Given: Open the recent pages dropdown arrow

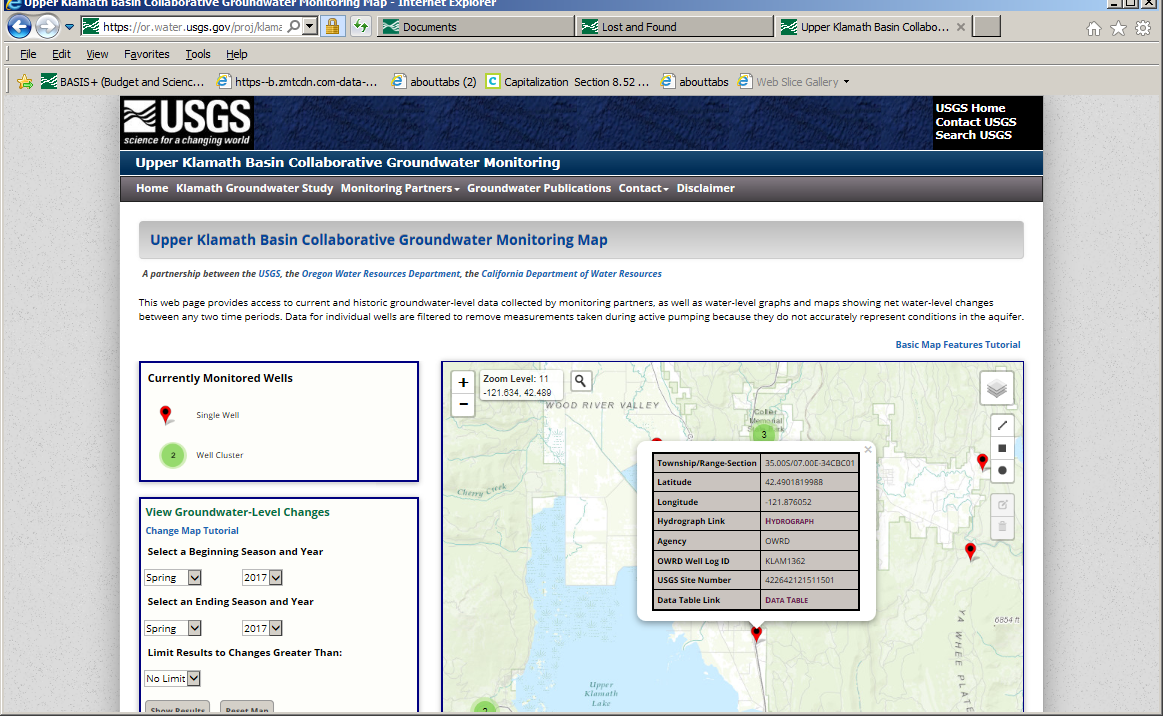Looking at the screenshot, I should click(x=69, y=27).
